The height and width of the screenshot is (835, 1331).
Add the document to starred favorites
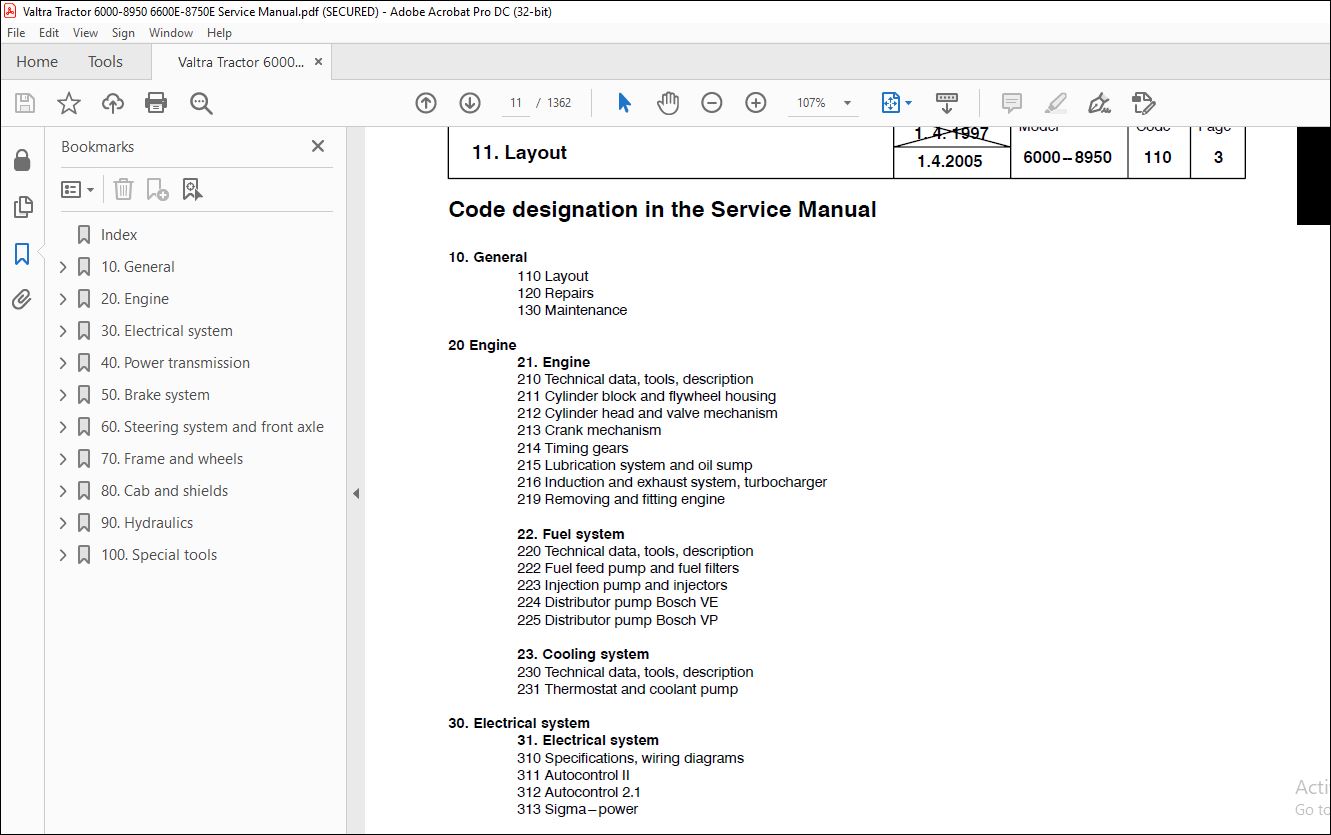coord(69,103)
